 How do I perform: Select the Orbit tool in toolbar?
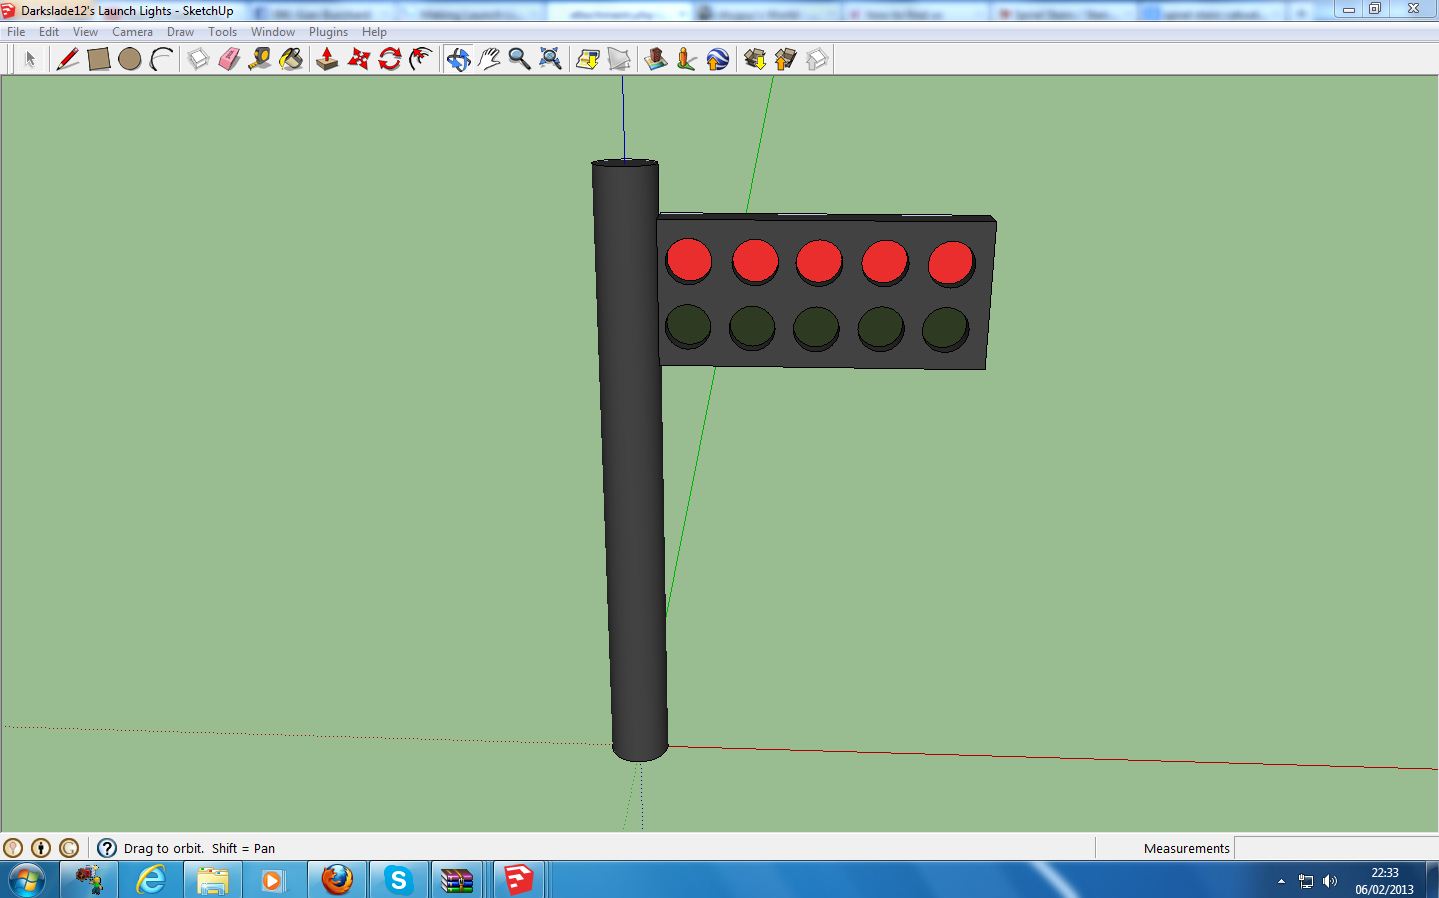[x=458, y=60]
